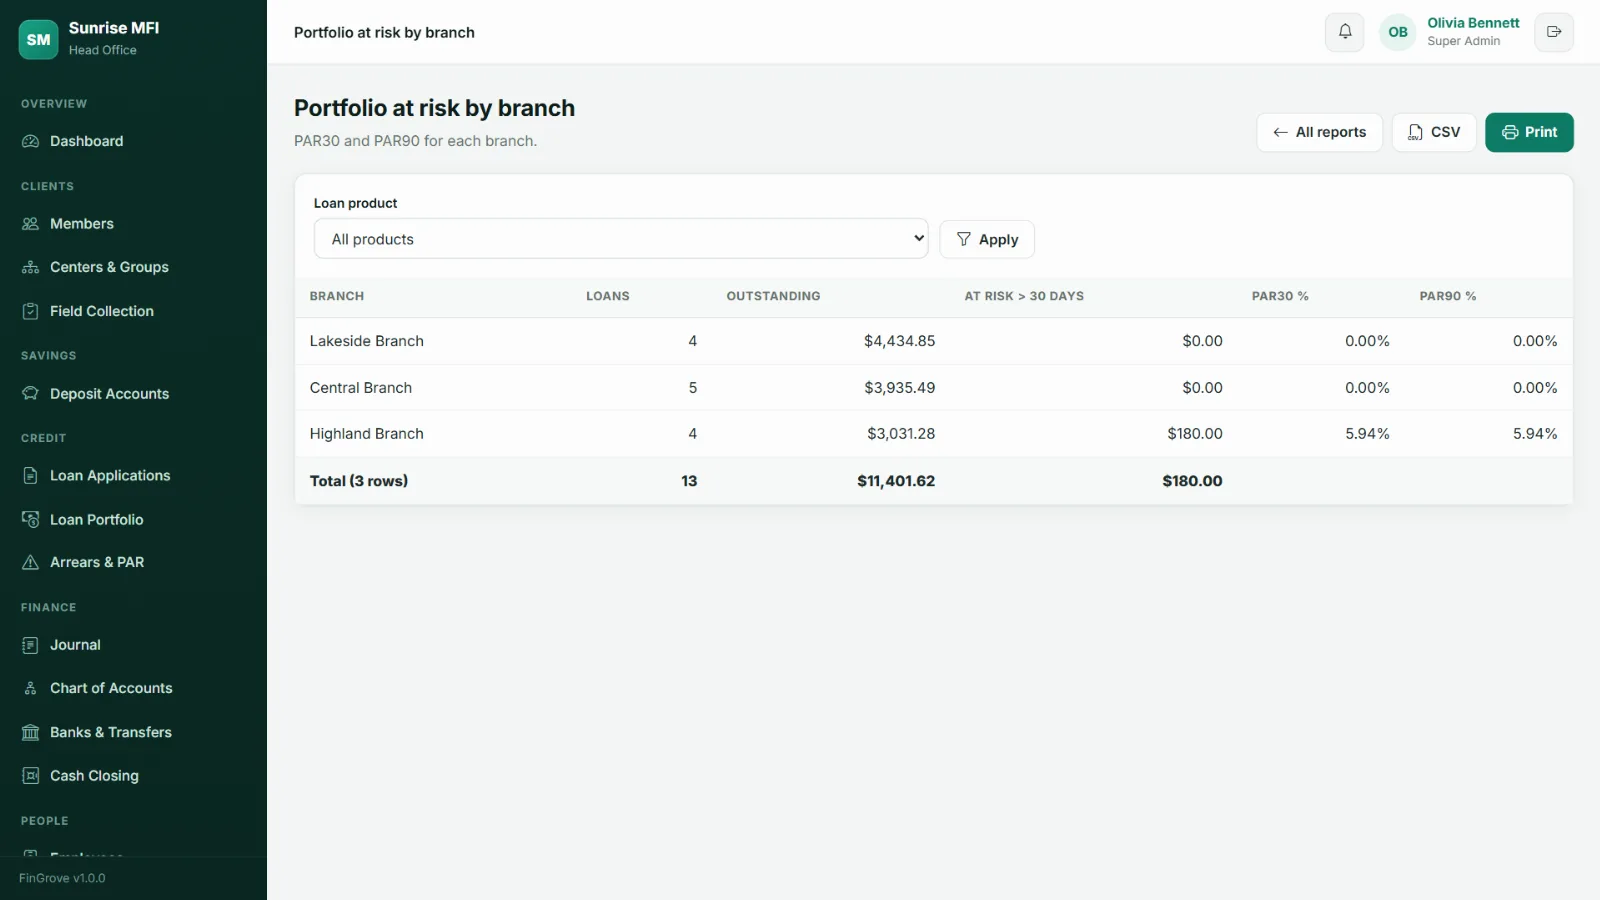Open the notifications bell
The width and height of the screenshot is (1600, 900).
click(x=1344, y=32)
